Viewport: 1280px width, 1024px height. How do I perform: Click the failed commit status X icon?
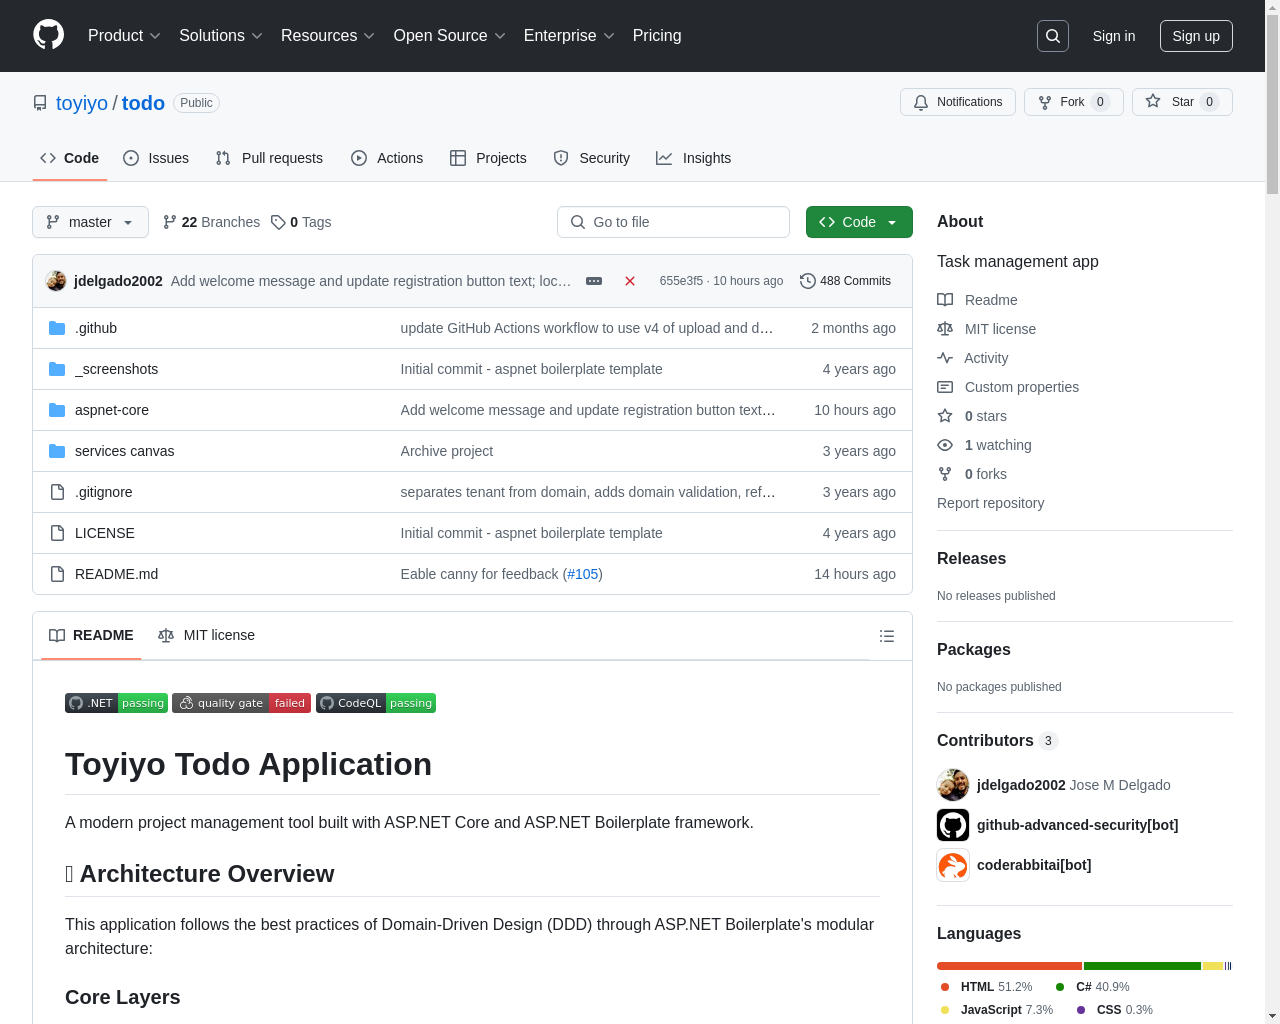(x=630, y=281)
